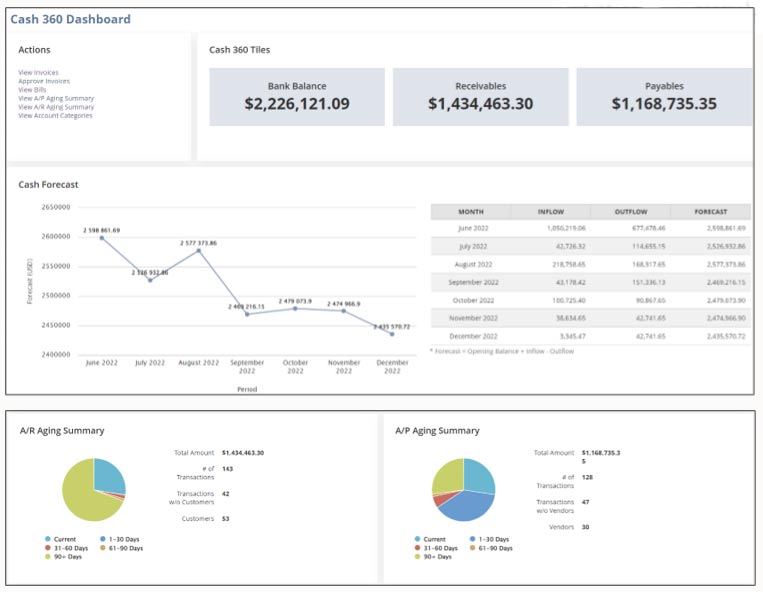The image size is (763, 592).
Task: Select the View A/P Aging Summary link
Action: click(x=56, y=98)
